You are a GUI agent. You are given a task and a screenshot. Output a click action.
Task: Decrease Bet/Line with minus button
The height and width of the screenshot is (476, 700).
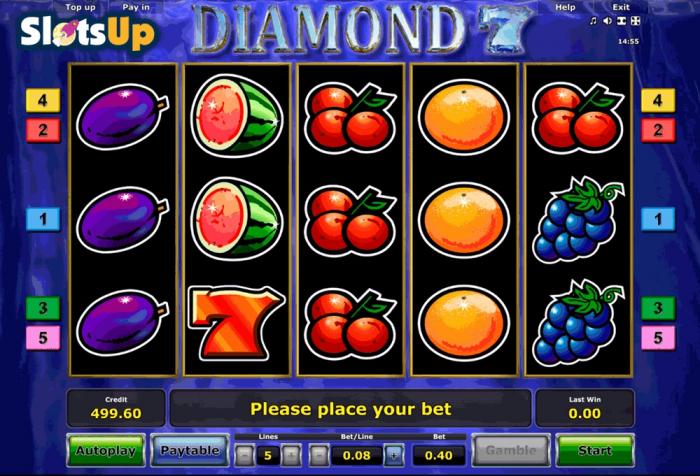[x=319, y=455]
